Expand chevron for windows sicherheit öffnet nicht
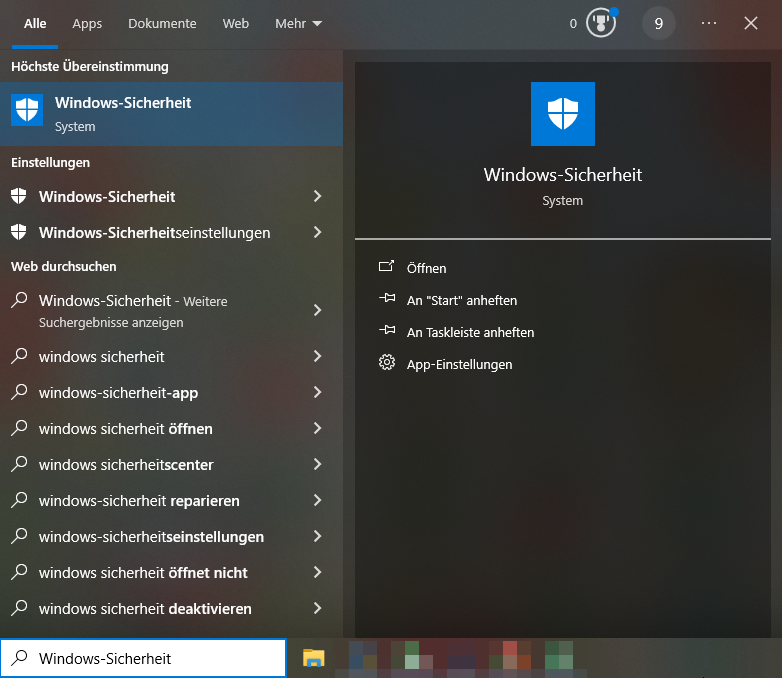 (x=318, y=572)
